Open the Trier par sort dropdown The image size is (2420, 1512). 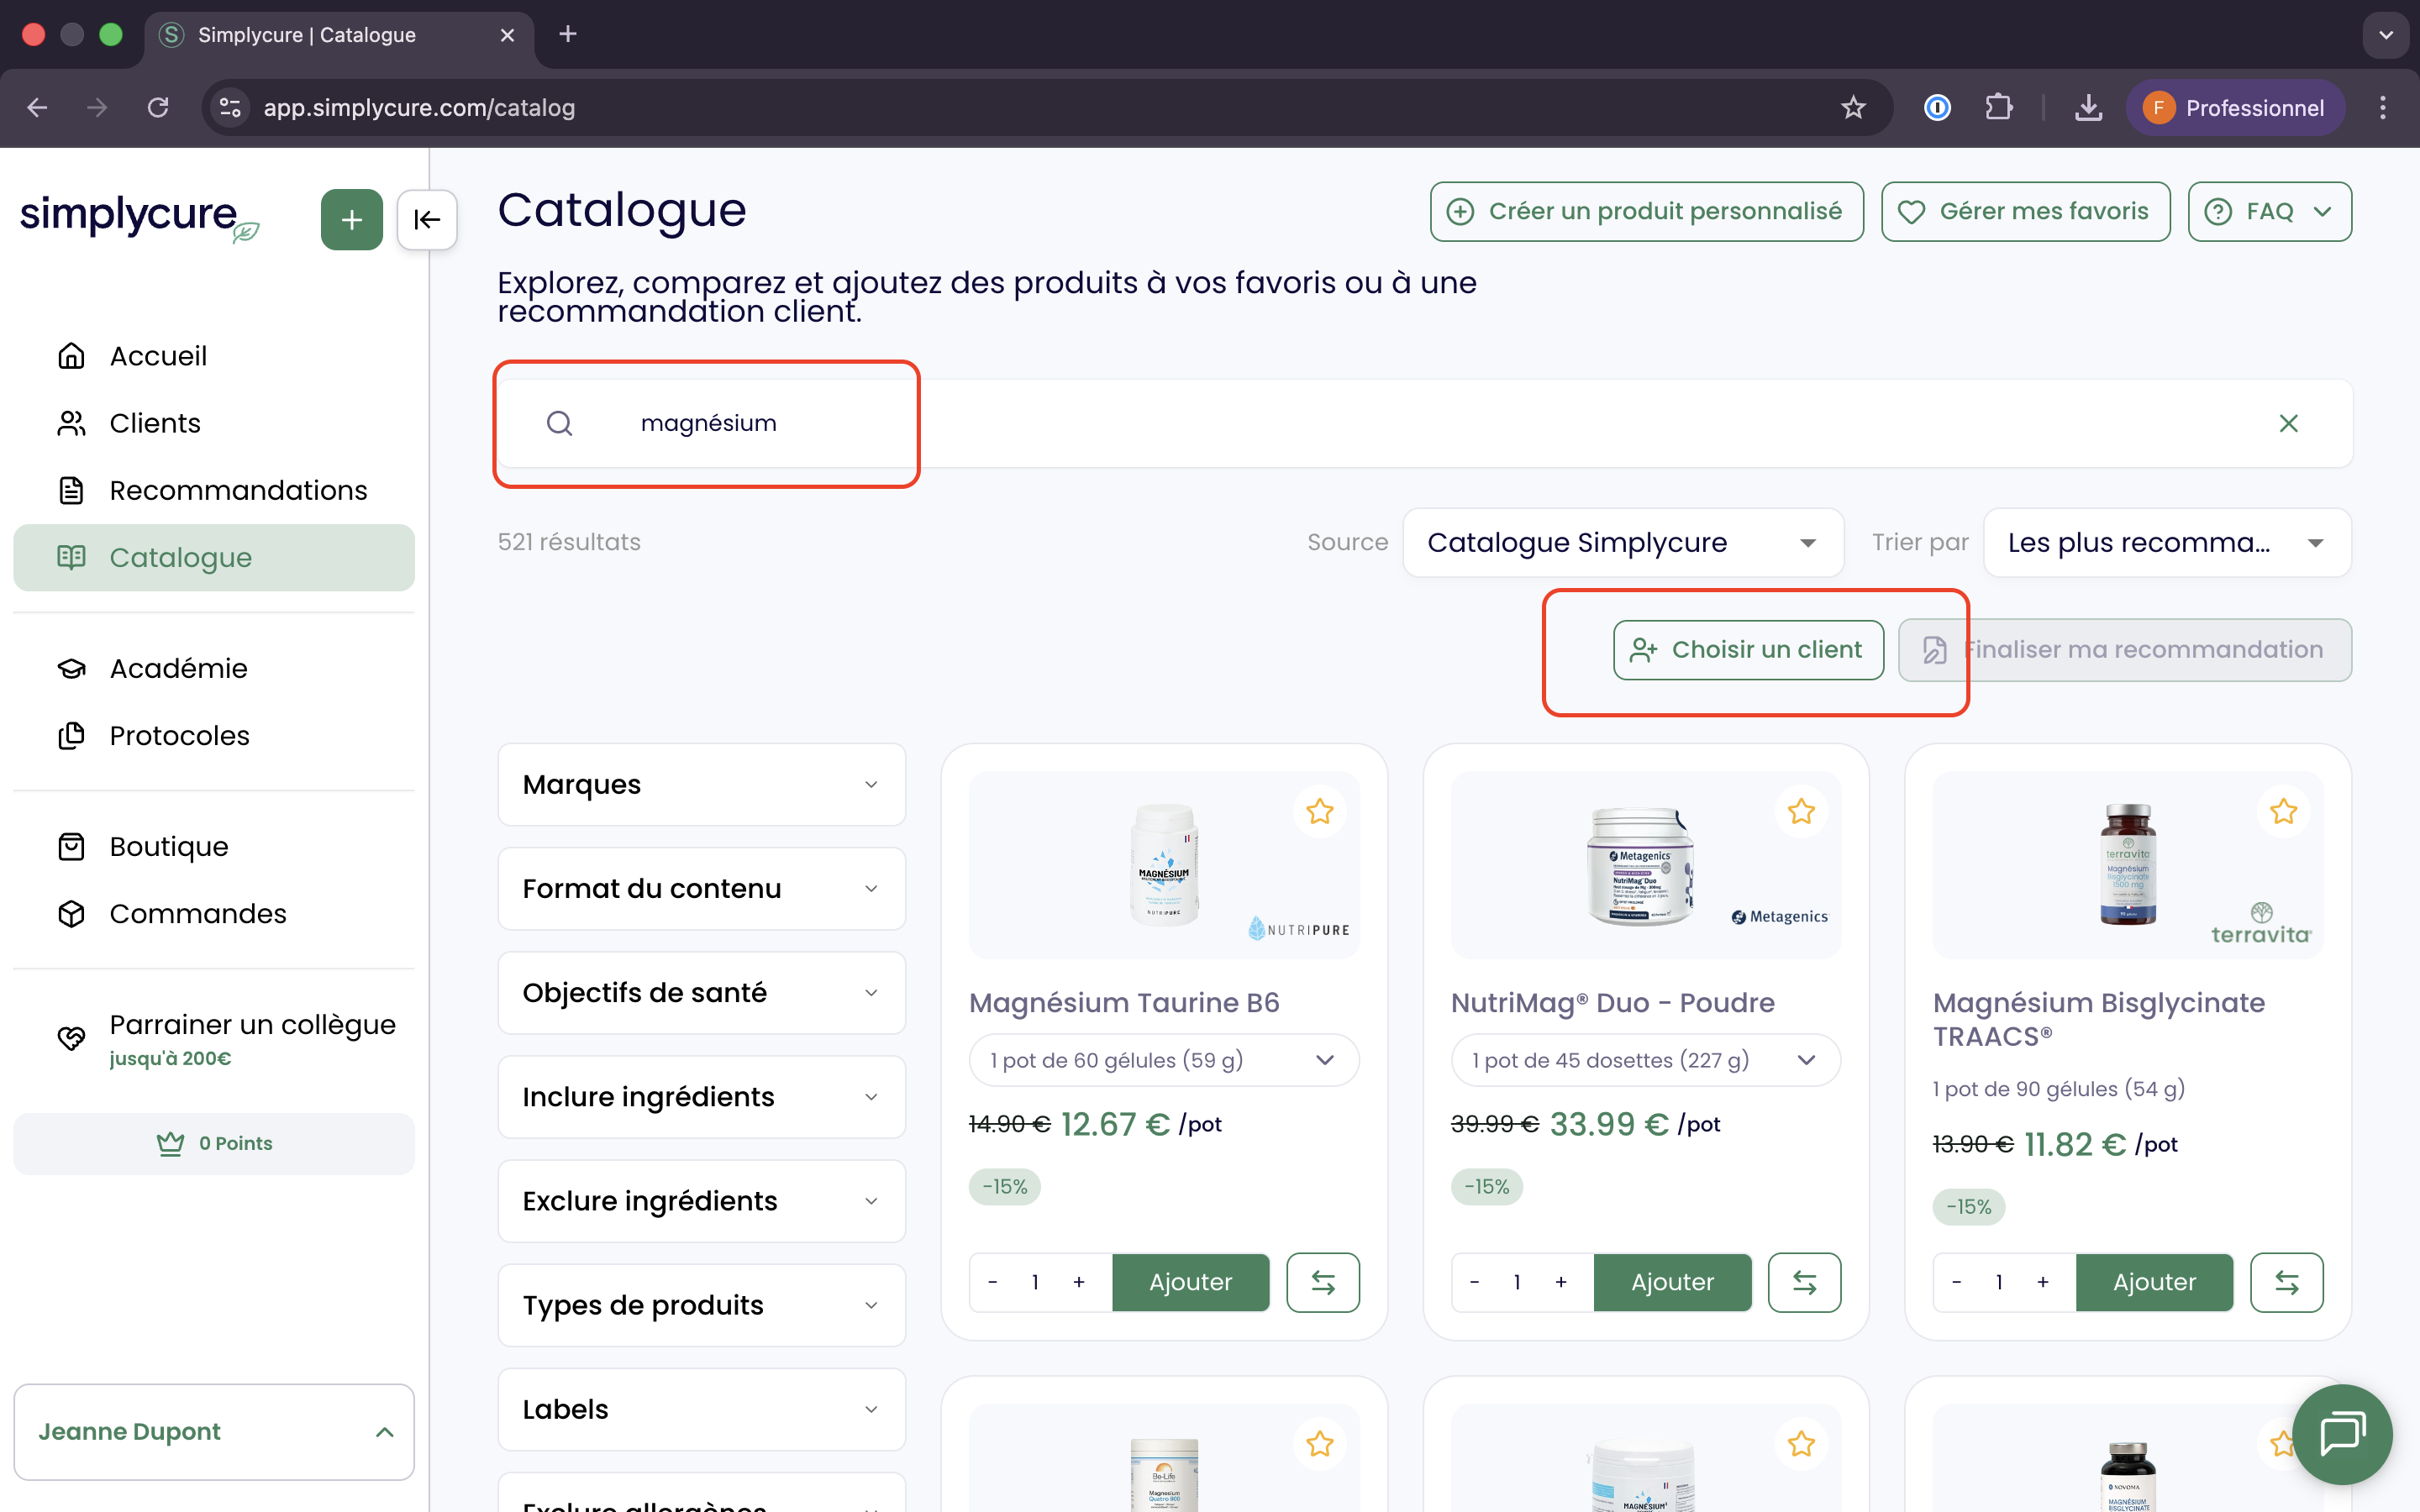2166,542
